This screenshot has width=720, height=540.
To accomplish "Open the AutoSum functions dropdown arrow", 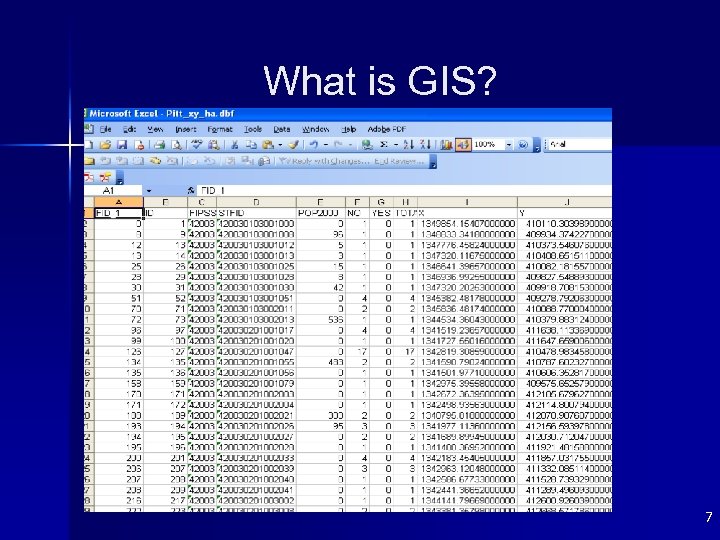I will point(396,145).
